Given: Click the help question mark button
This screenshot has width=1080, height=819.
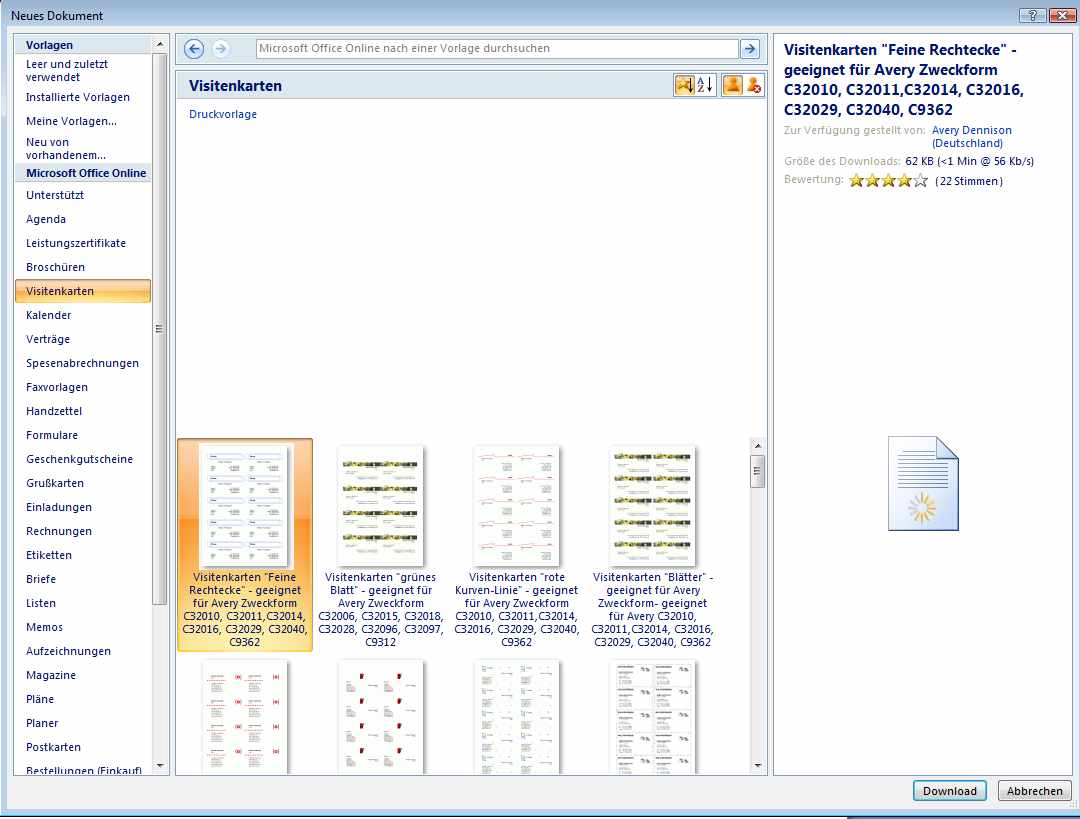Looking at the screenshot, I should coord(1032,15).
